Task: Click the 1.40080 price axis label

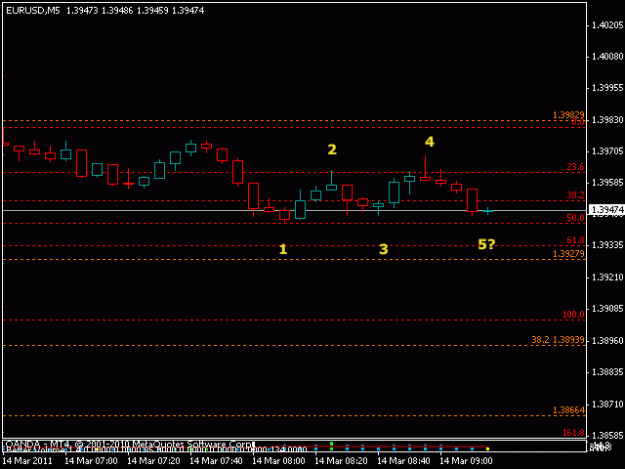Action: point(607,57)
